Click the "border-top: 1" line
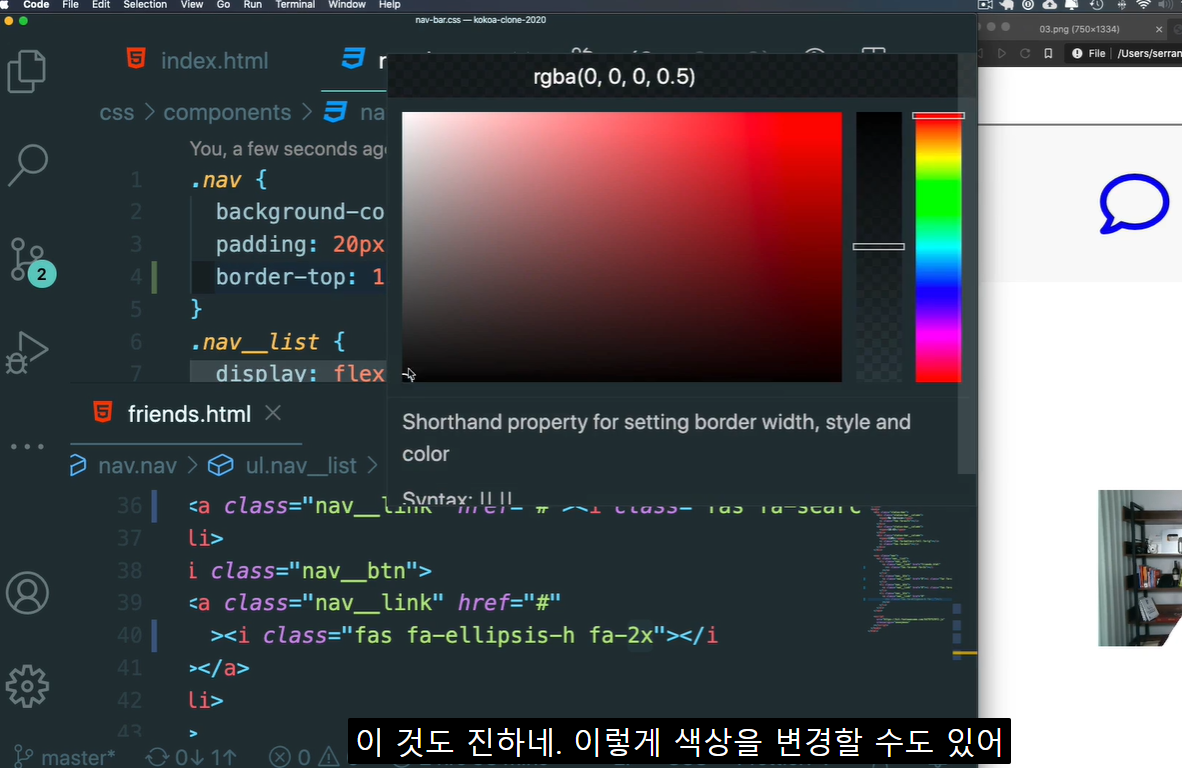Screen dimensions: 1182x768 tap(300, 277)
